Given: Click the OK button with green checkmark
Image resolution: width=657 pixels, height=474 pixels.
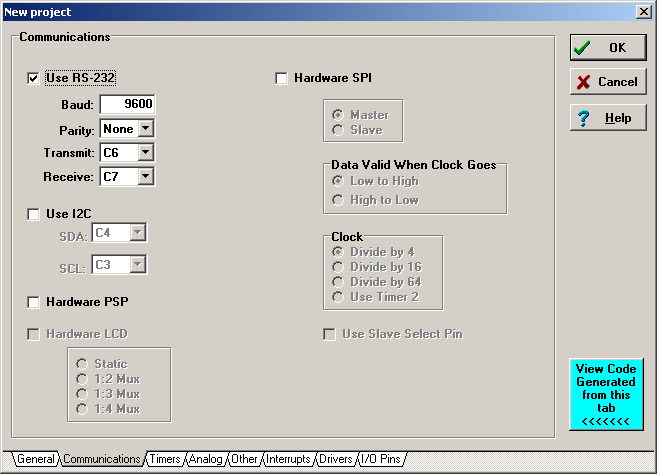Looking at the screenshot, I should coord(607,47).
